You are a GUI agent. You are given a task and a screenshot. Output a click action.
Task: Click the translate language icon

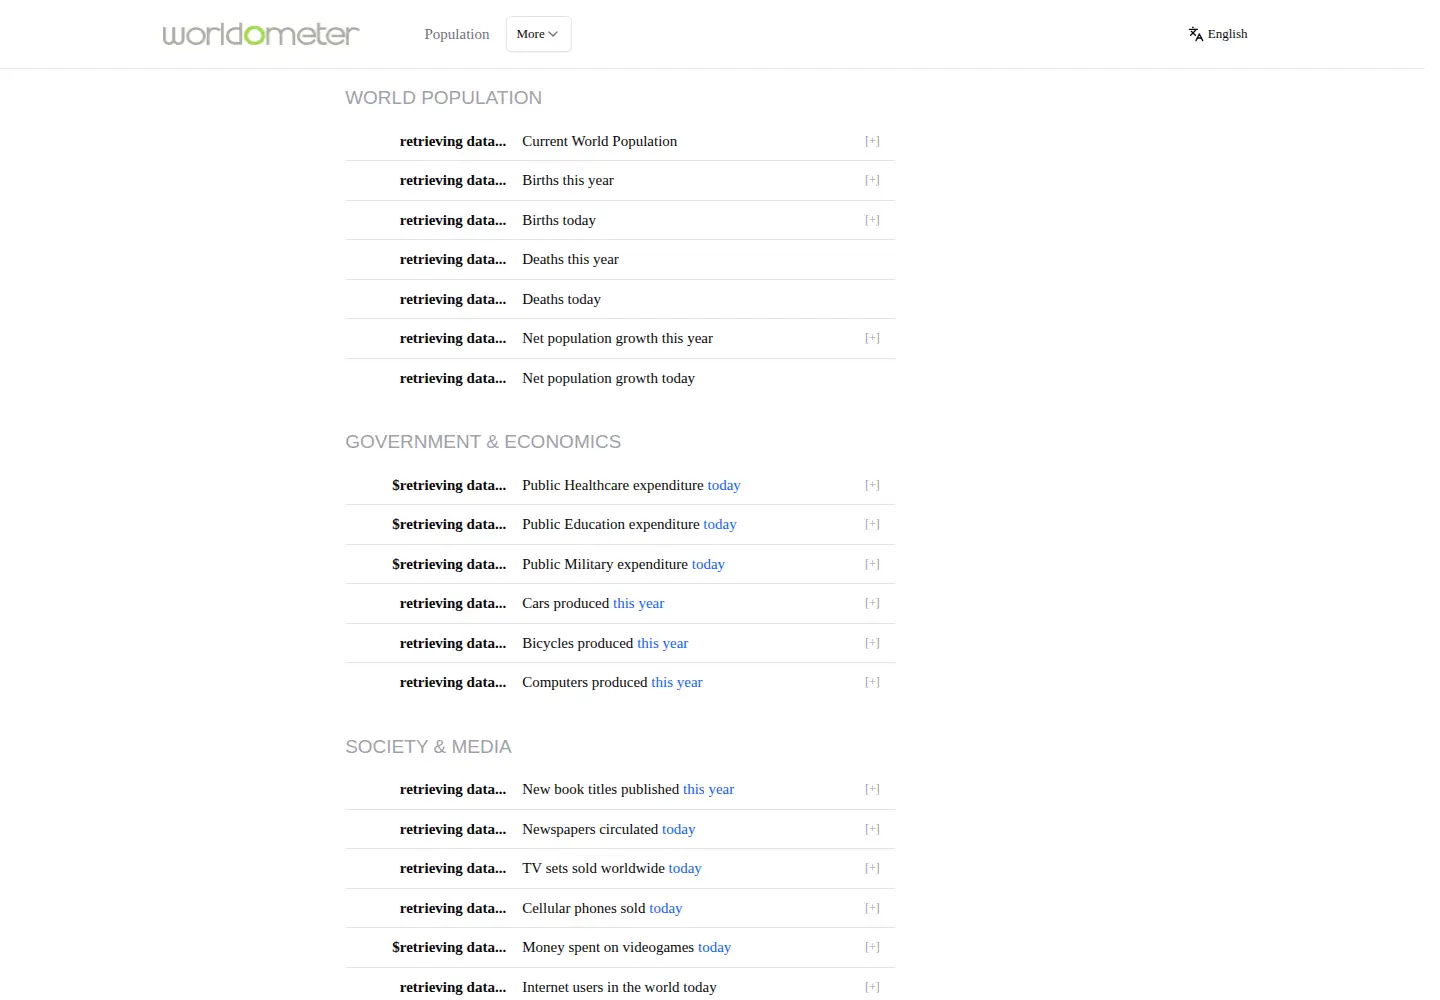(1195, 34)
